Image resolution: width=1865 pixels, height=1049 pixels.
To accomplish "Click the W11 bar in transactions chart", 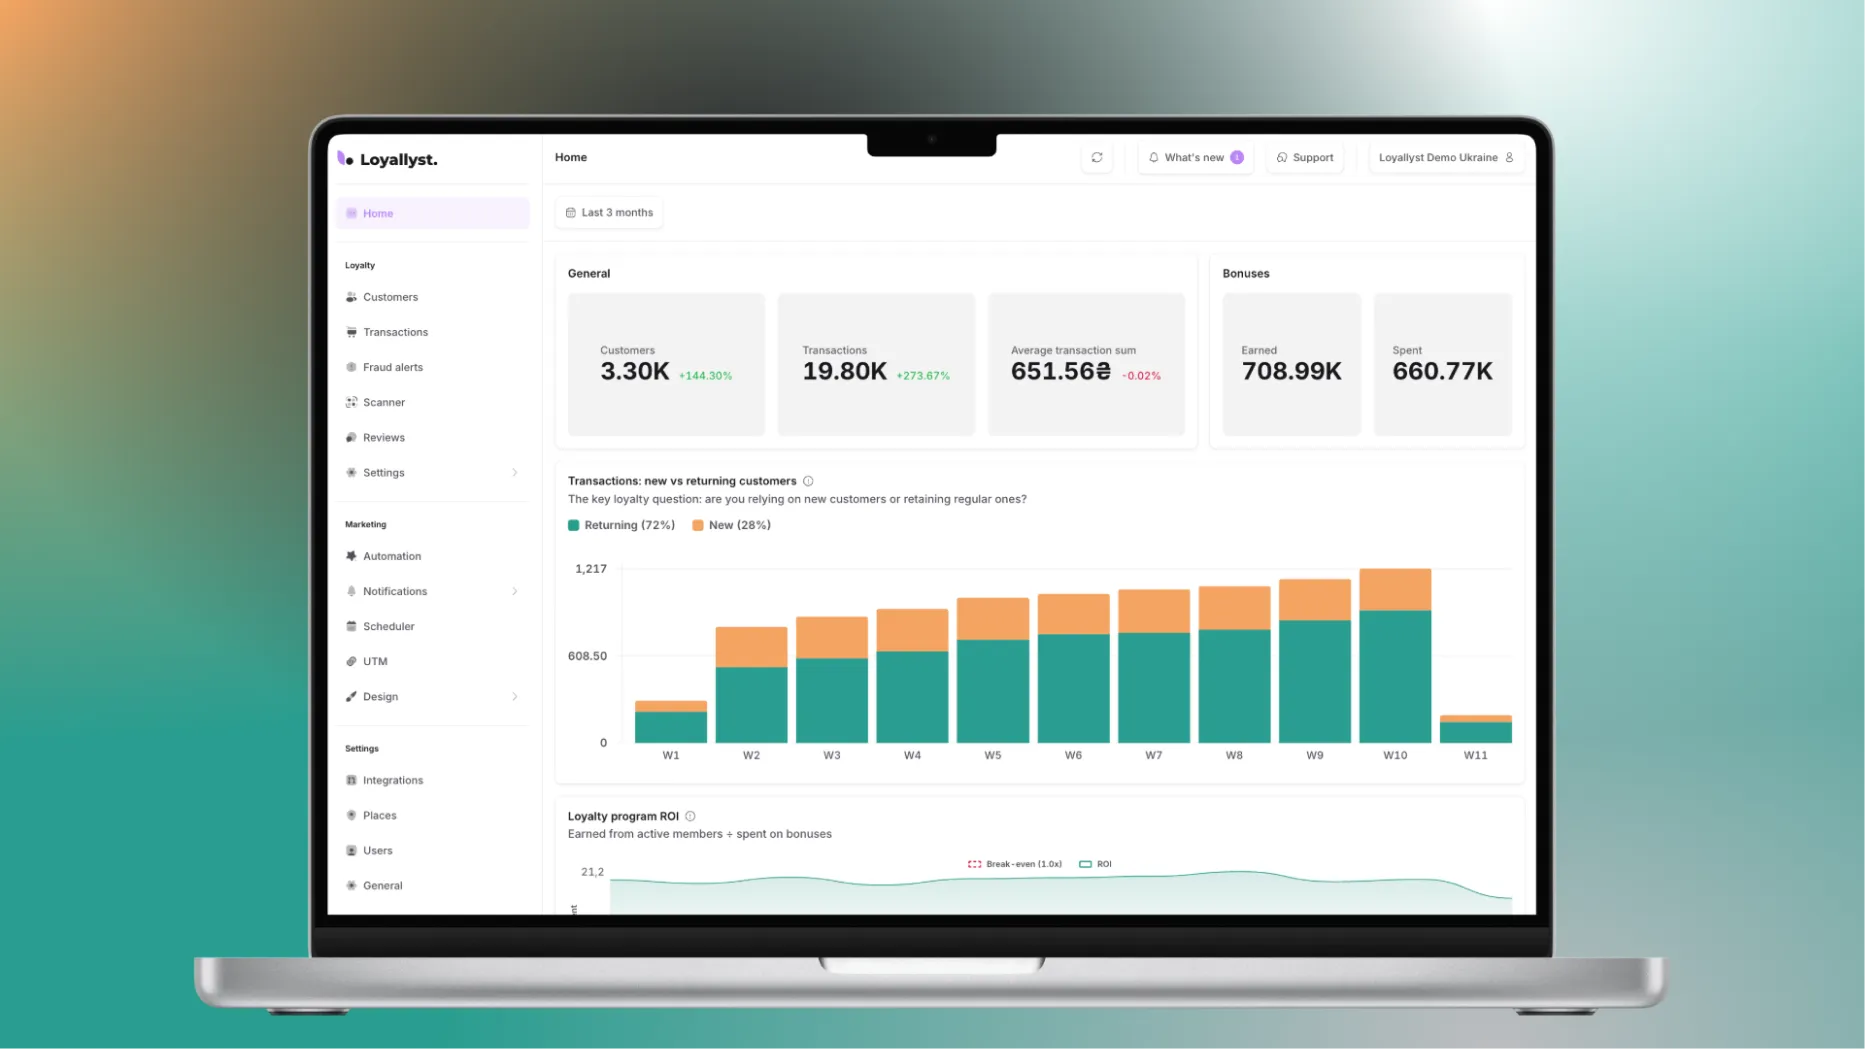I will pos(1475,729).
